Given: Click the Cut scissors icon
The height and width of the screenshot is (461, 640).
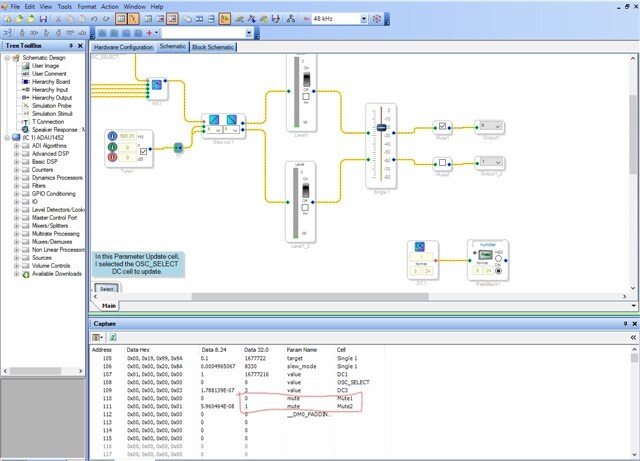Looking at the screenshot, I should click(x=58, y=19).
